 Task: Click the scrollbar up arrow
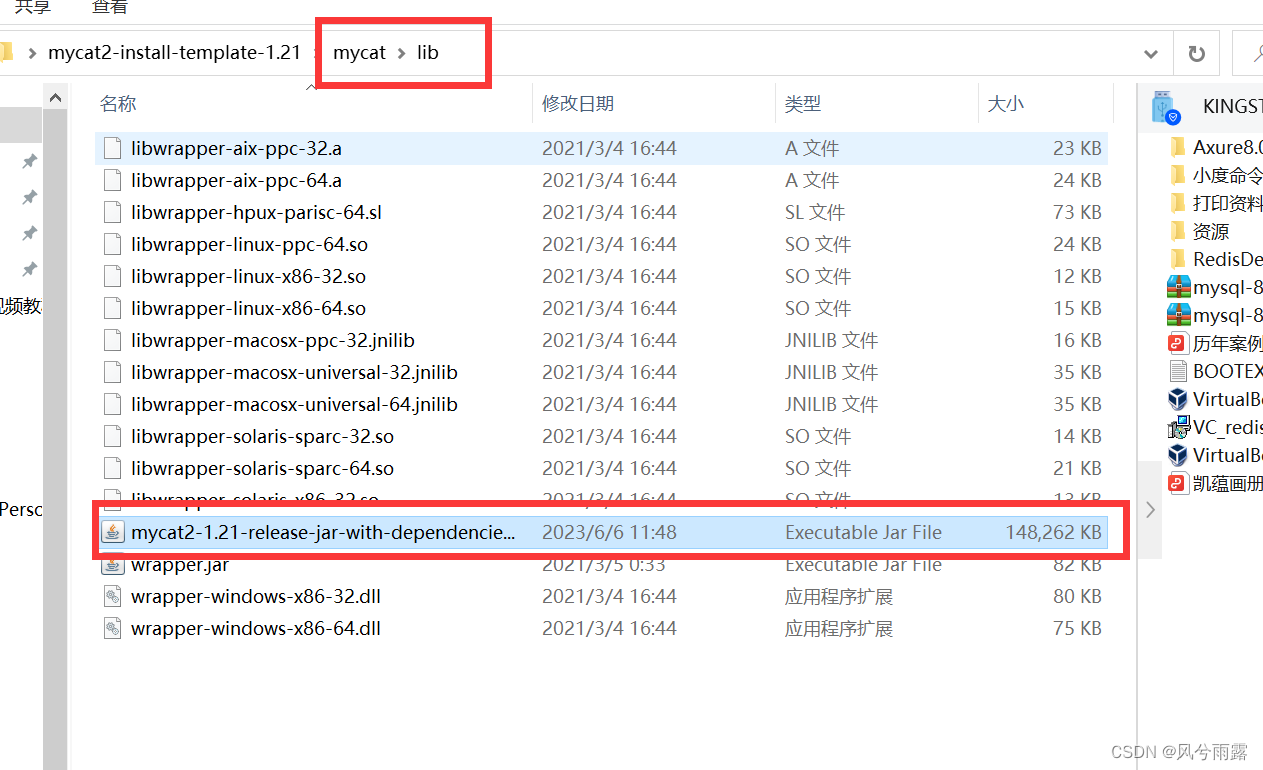pos(55,96)
